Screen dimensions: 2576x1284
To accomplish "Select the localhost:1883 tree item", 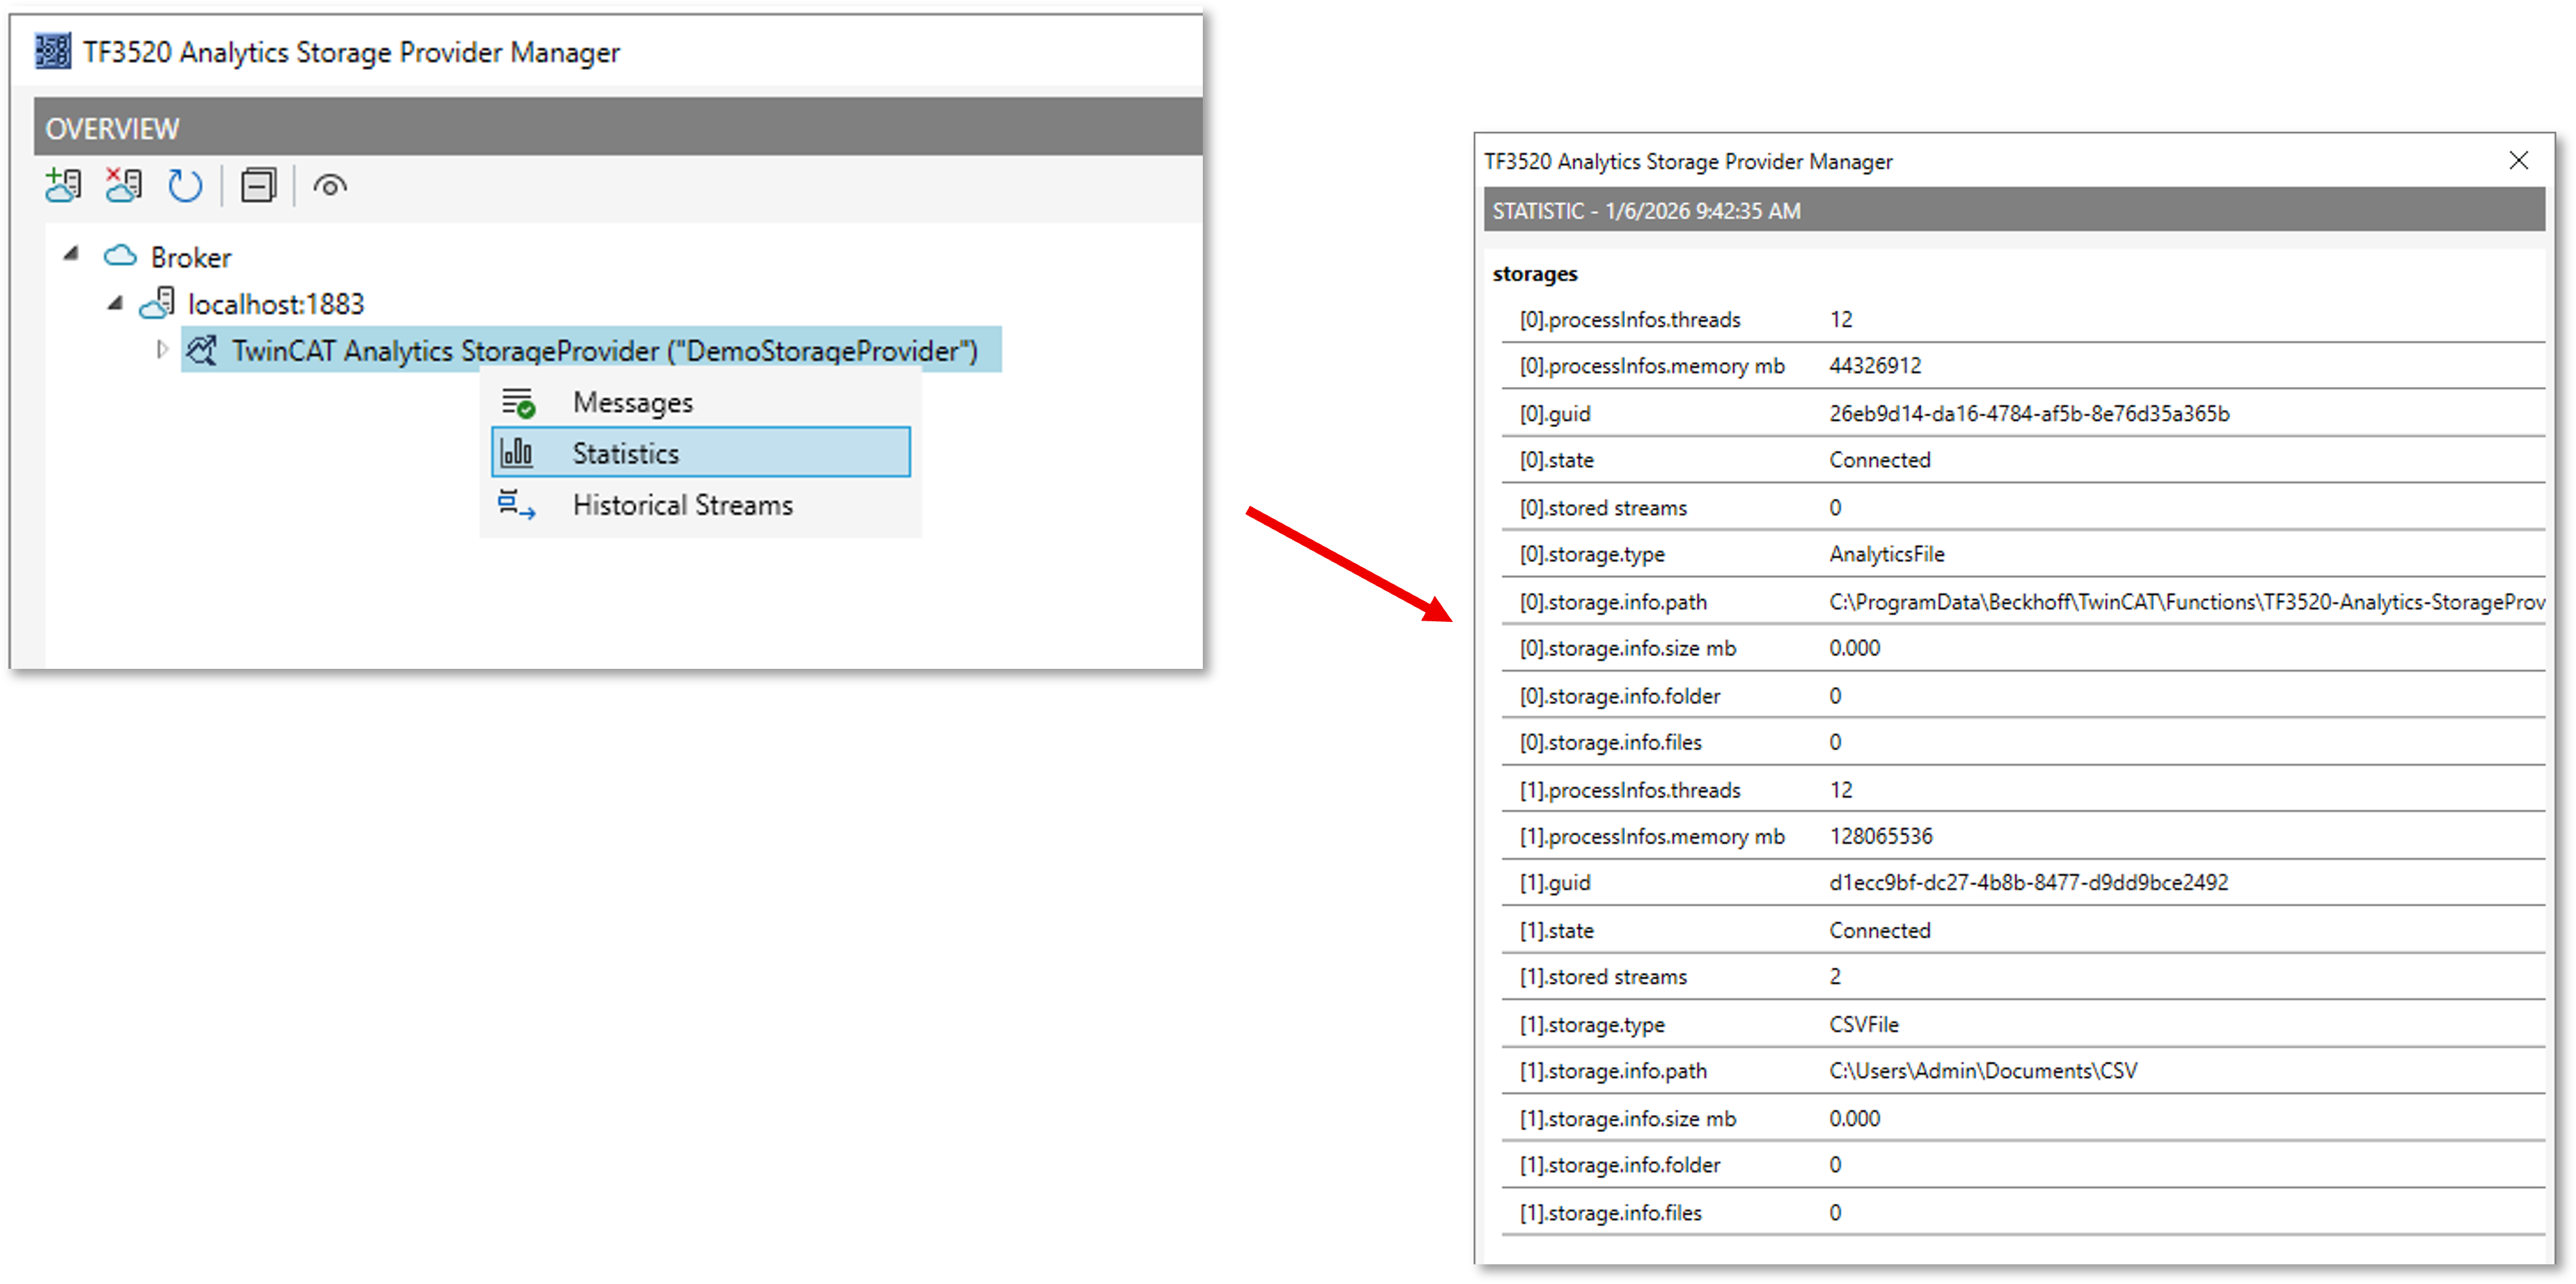I will tap(276, 304).
